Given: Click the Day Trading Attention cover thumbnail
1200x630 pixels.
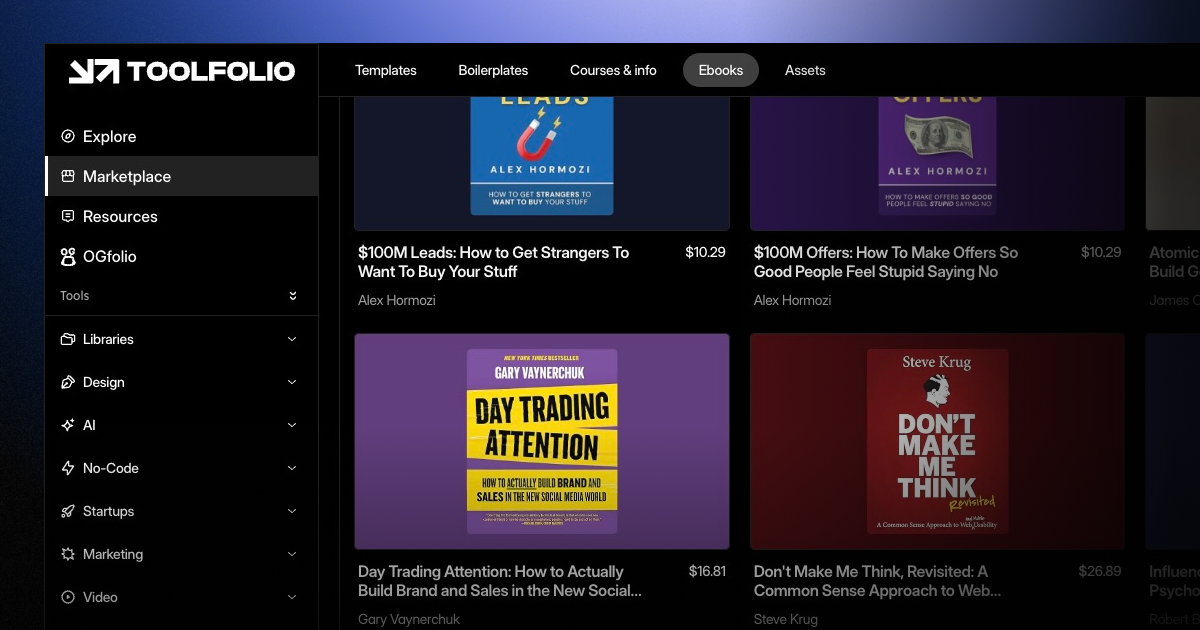Looking at the screenshot, I should pyautogui.click(x=542, y=442).
